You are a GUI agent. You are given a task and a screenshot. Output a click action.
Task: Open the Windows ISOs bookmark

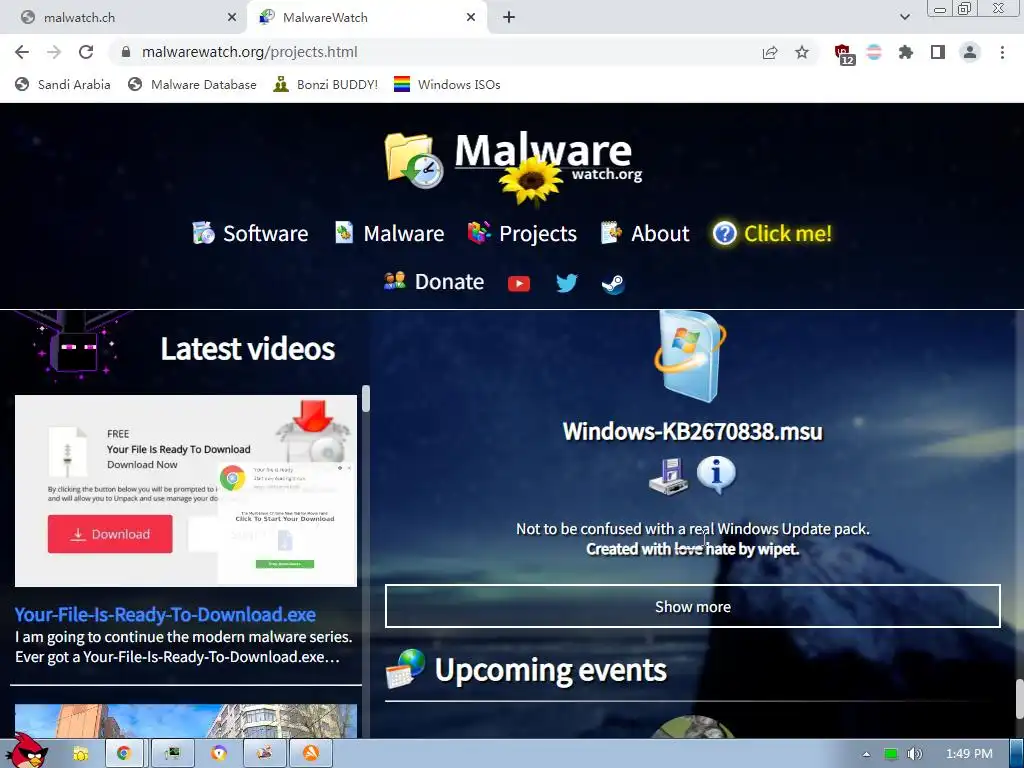[447, 84]
